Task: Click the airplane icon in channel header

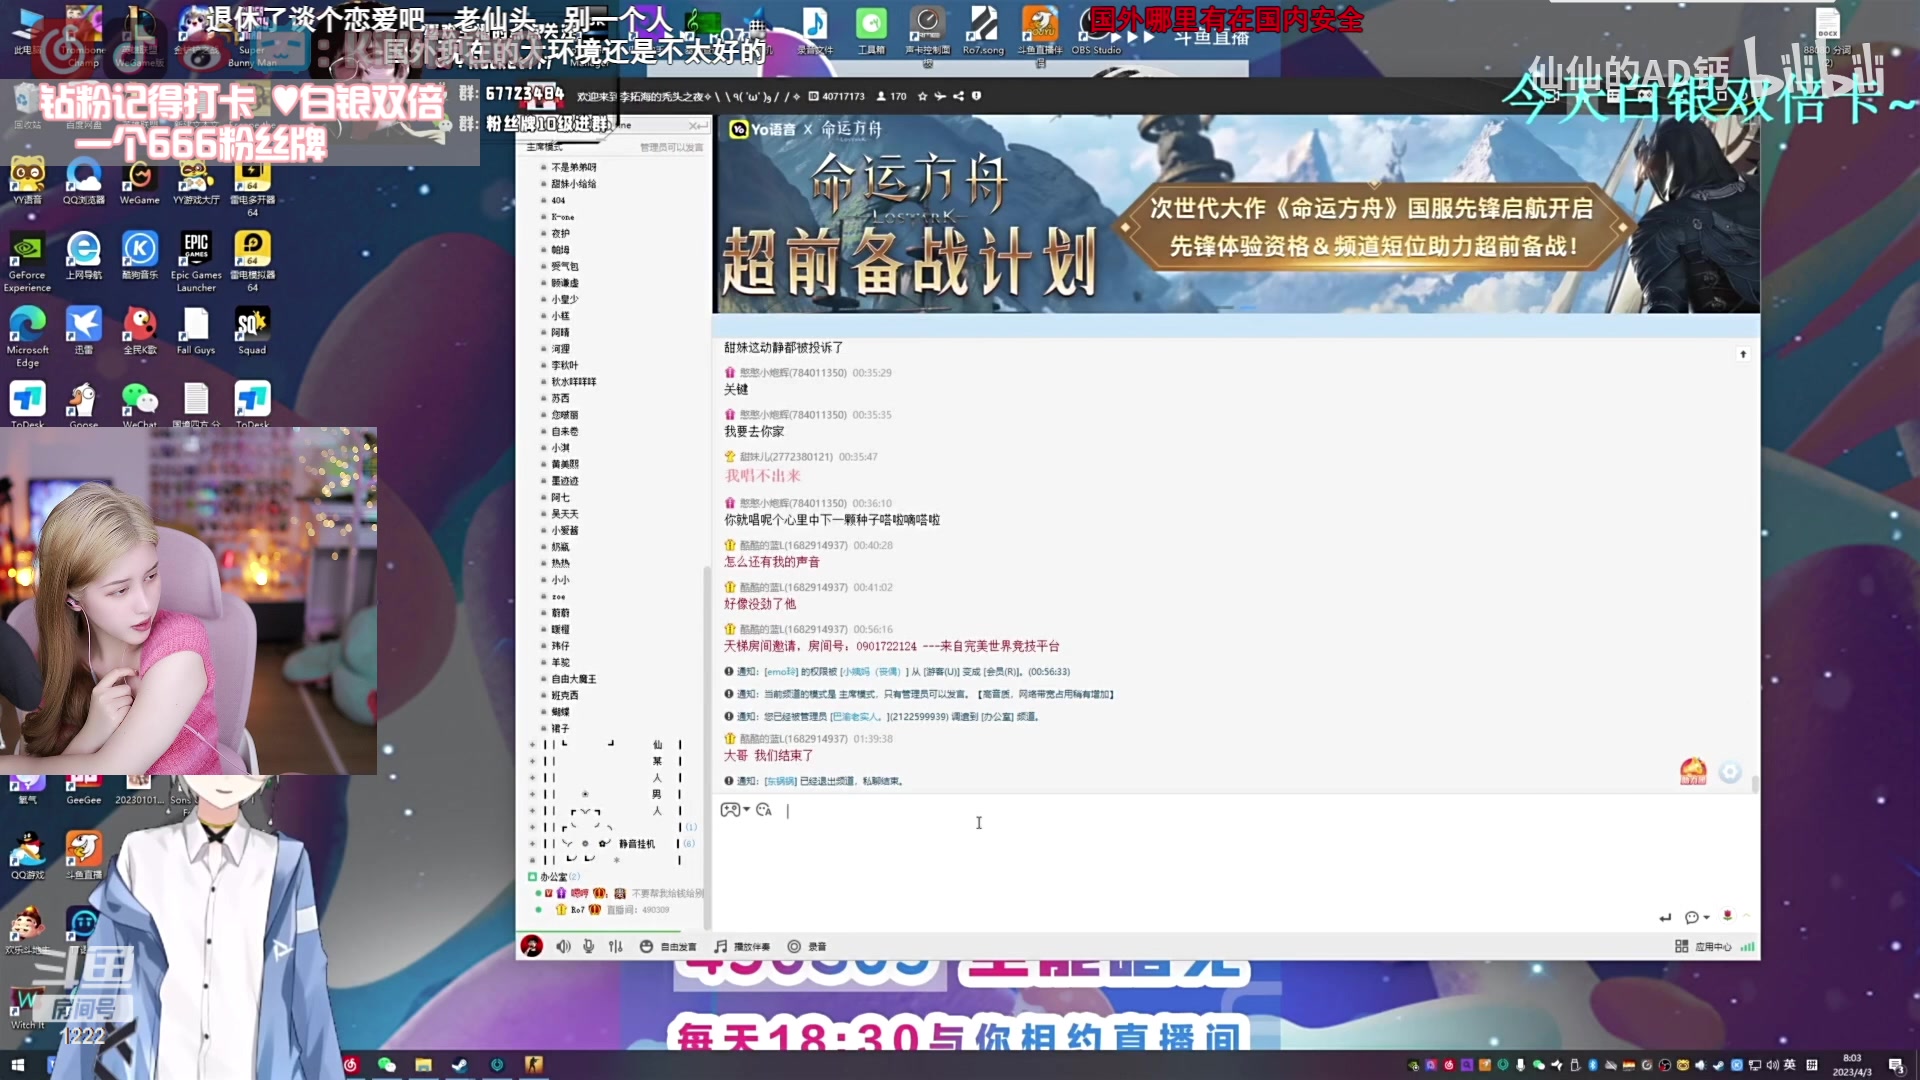Action: [940, 96]
